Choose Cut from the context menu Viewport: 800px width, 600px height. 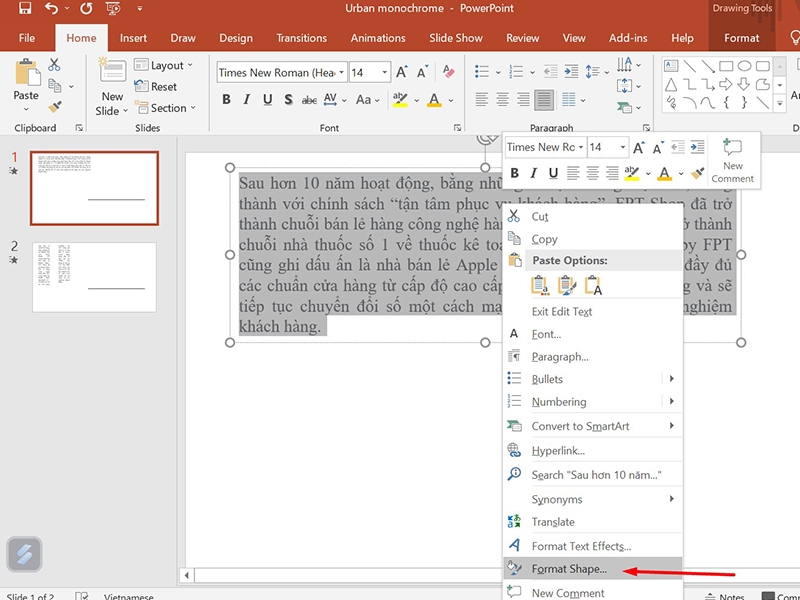592,217
